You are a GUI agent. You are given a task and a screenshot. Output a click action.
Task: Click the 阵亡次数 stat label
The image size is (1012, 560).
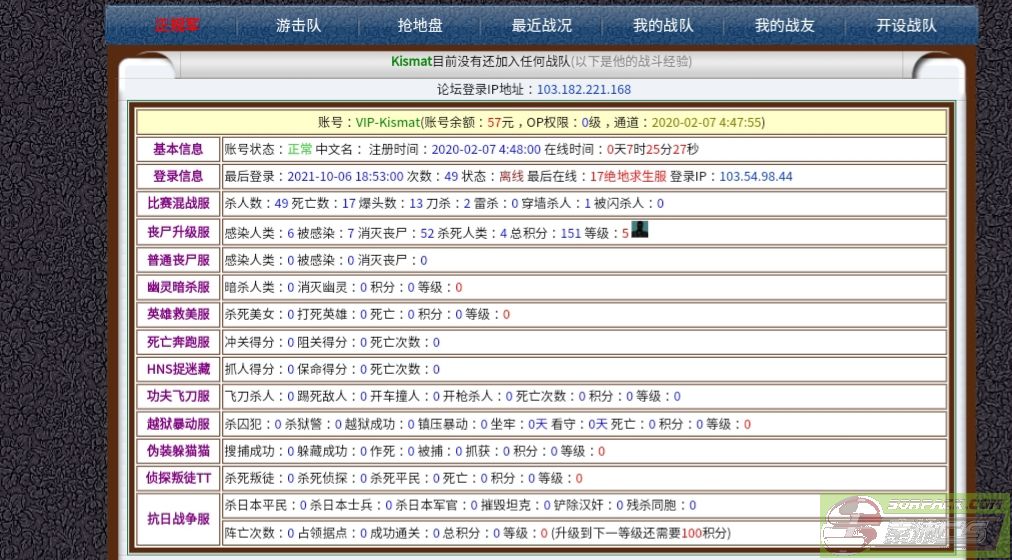click(x=250, y=534)
